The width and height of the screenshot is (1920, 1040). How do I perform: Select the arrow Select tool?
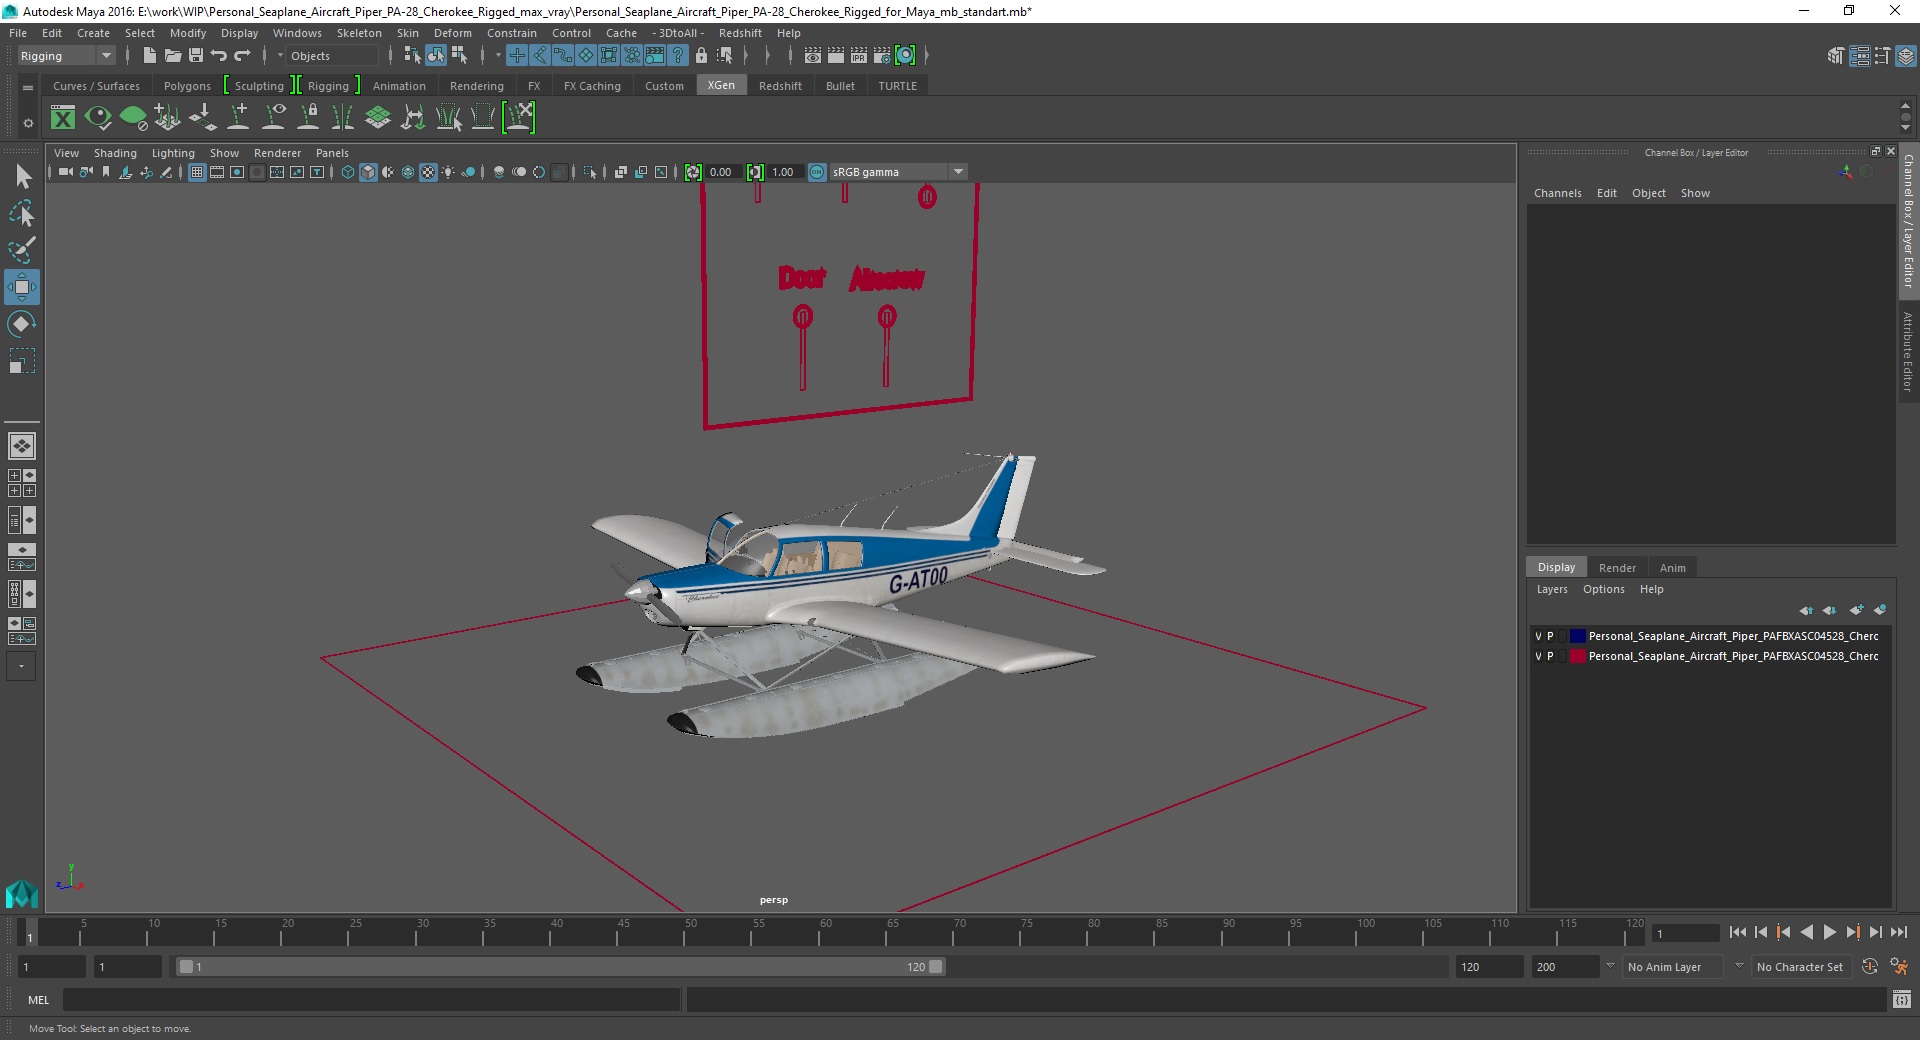coord(22,177)
